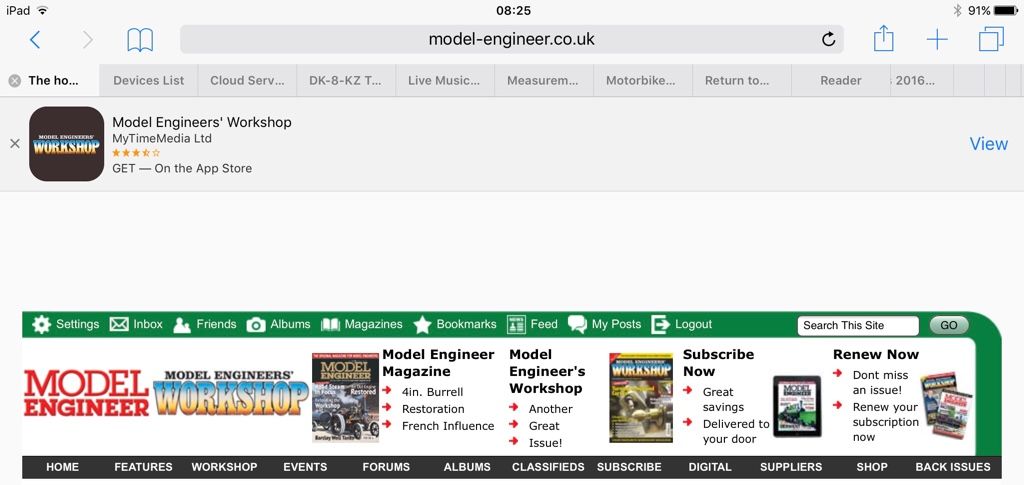1024x485 pixels.
Task: Click the Renew Now magazines stack image
Action: (x=947, y=404)
